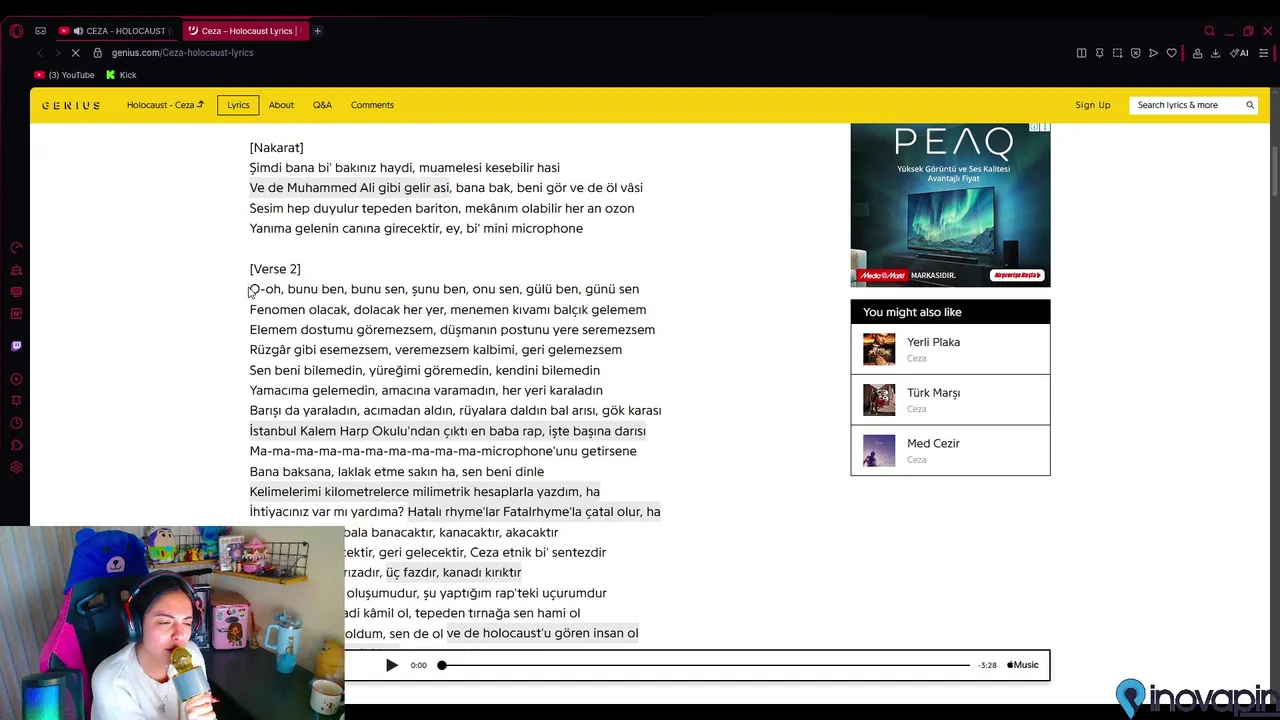Go to the About section

pyautogui.click(x=281, y=105)
